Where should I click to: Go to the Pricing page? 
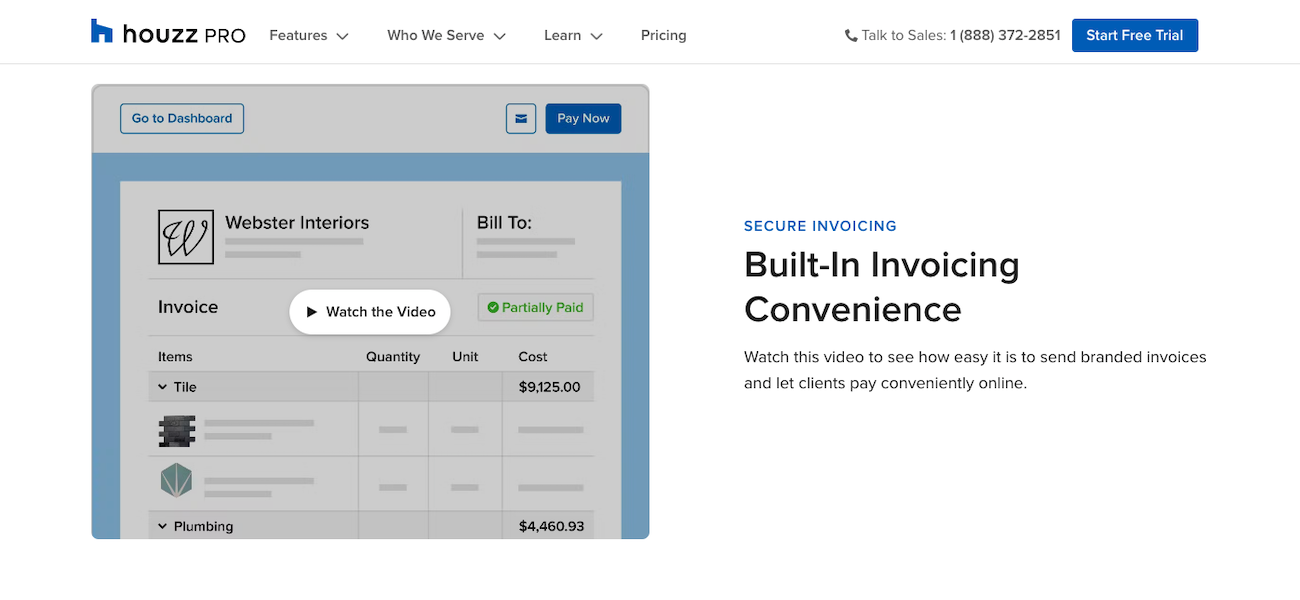click(x=664, y=35)
